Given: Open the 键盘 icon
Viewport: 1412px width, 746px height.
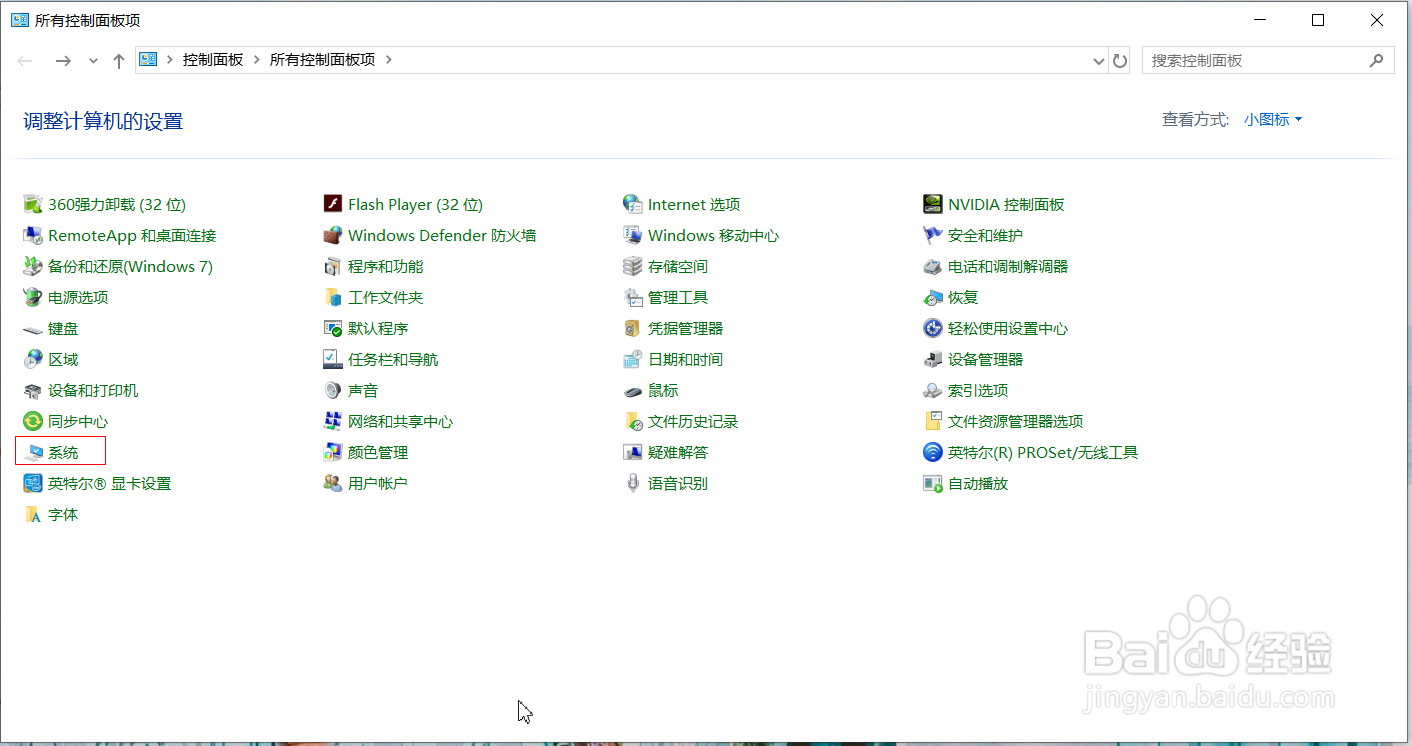Looking at the screenshot, I should (33, 328).
